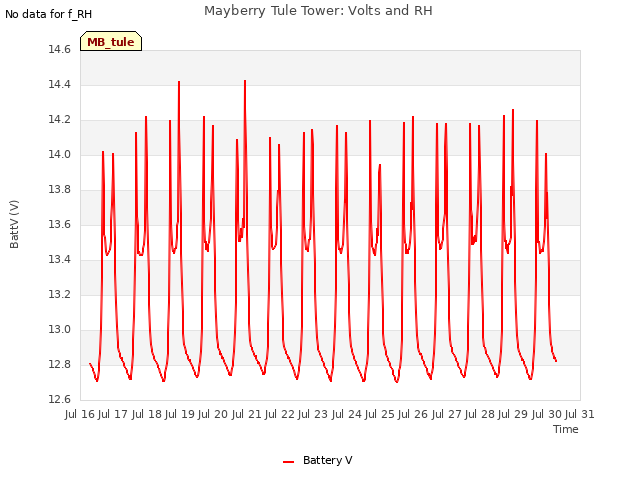Viewport: 640px width, 480px height.
Task: Click the Jul 25 x-axis label
Action: [x=380, y=414]
